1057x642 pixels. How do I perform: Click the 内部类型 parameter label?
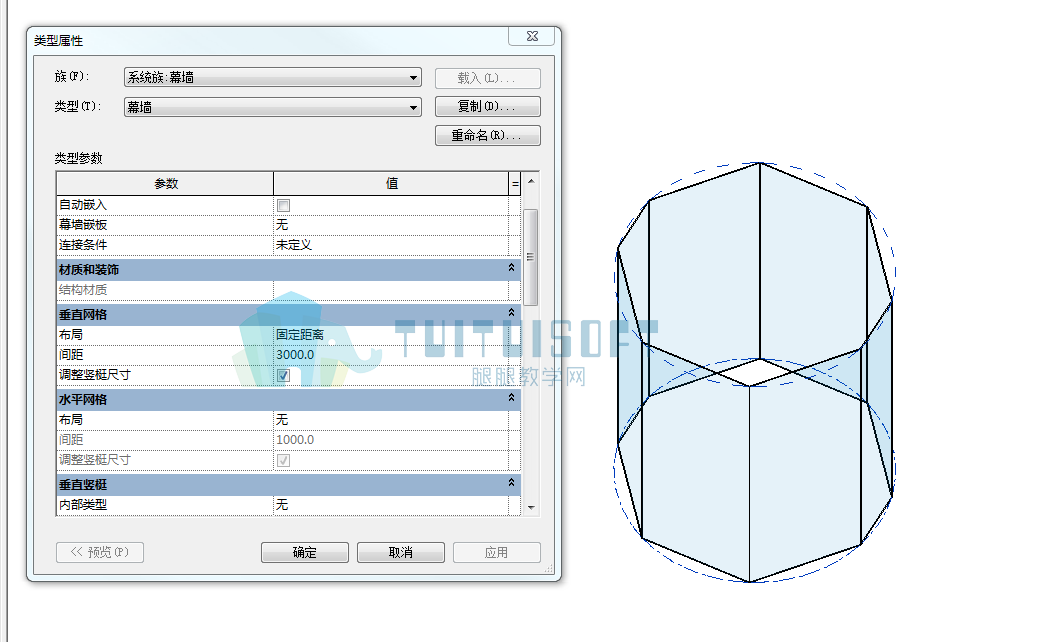[x=83, y=504]
